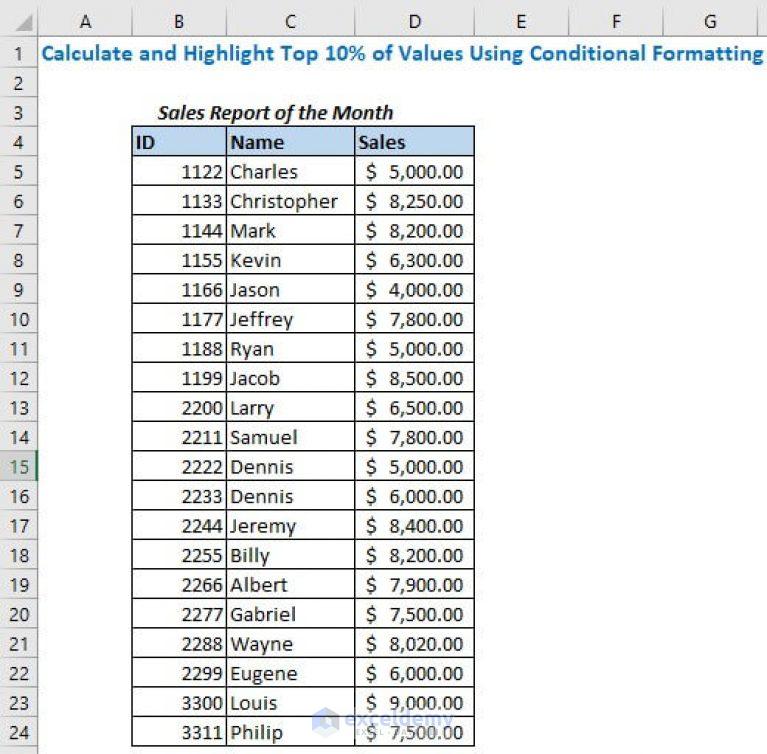Select the $ 7,900.00 sales cell
This screenshot has width=767, height=754.
pyautogui.click(x=414, y=585)
